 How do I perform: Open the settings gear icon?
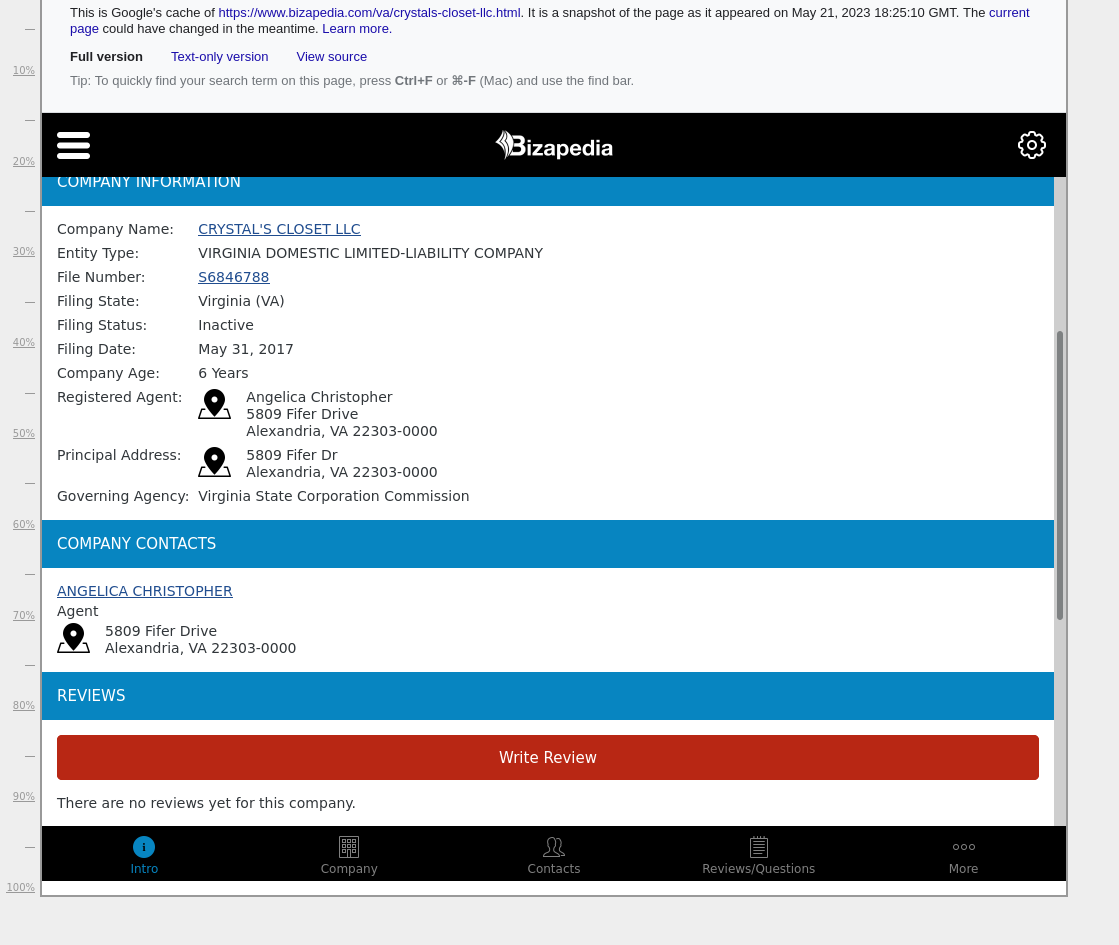(1031, 146)
